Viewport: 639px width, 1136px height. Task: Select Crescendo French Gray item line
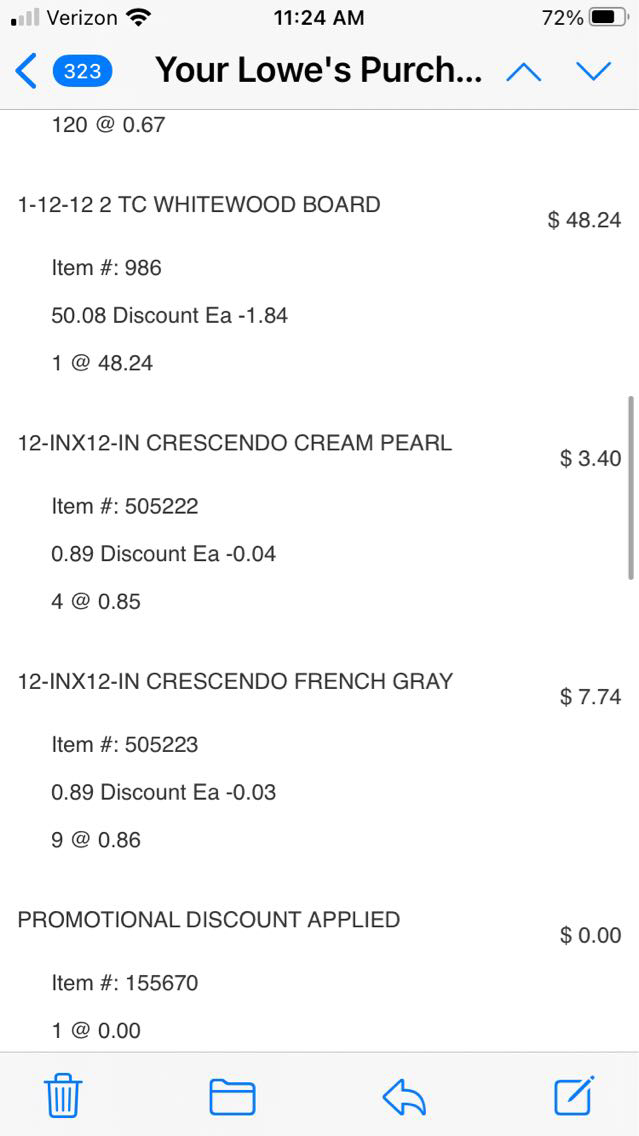(235, 682)
